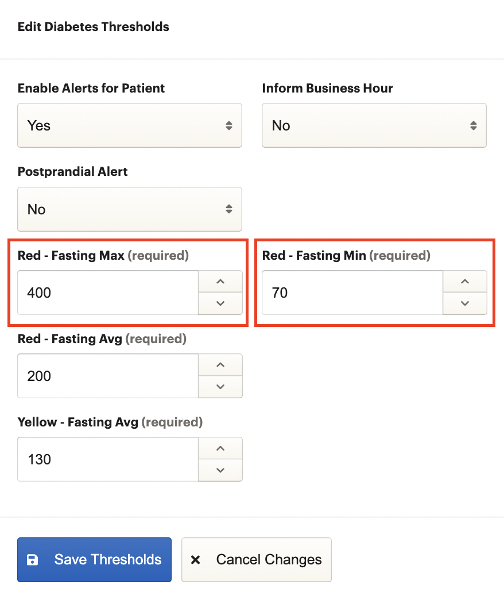
Task: Click Cancel Changes button
Action: coord(256,559)
